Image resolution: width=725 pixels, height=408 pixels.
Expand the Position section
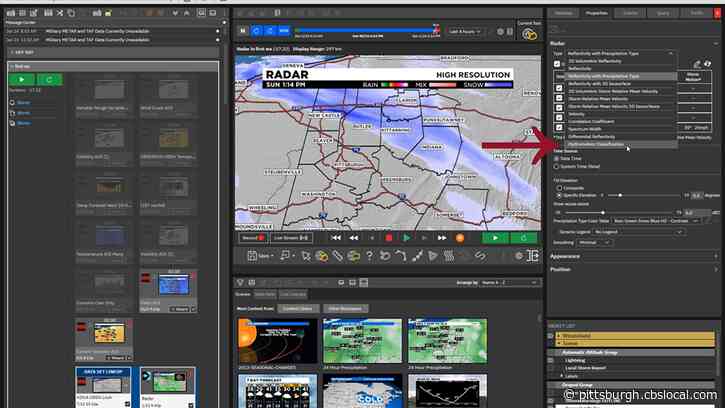633,269
